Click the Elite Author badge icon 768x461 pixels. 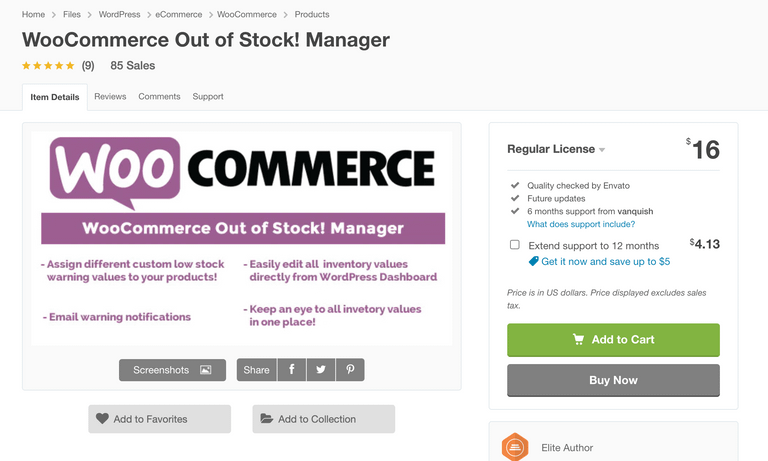coord(515,447)
